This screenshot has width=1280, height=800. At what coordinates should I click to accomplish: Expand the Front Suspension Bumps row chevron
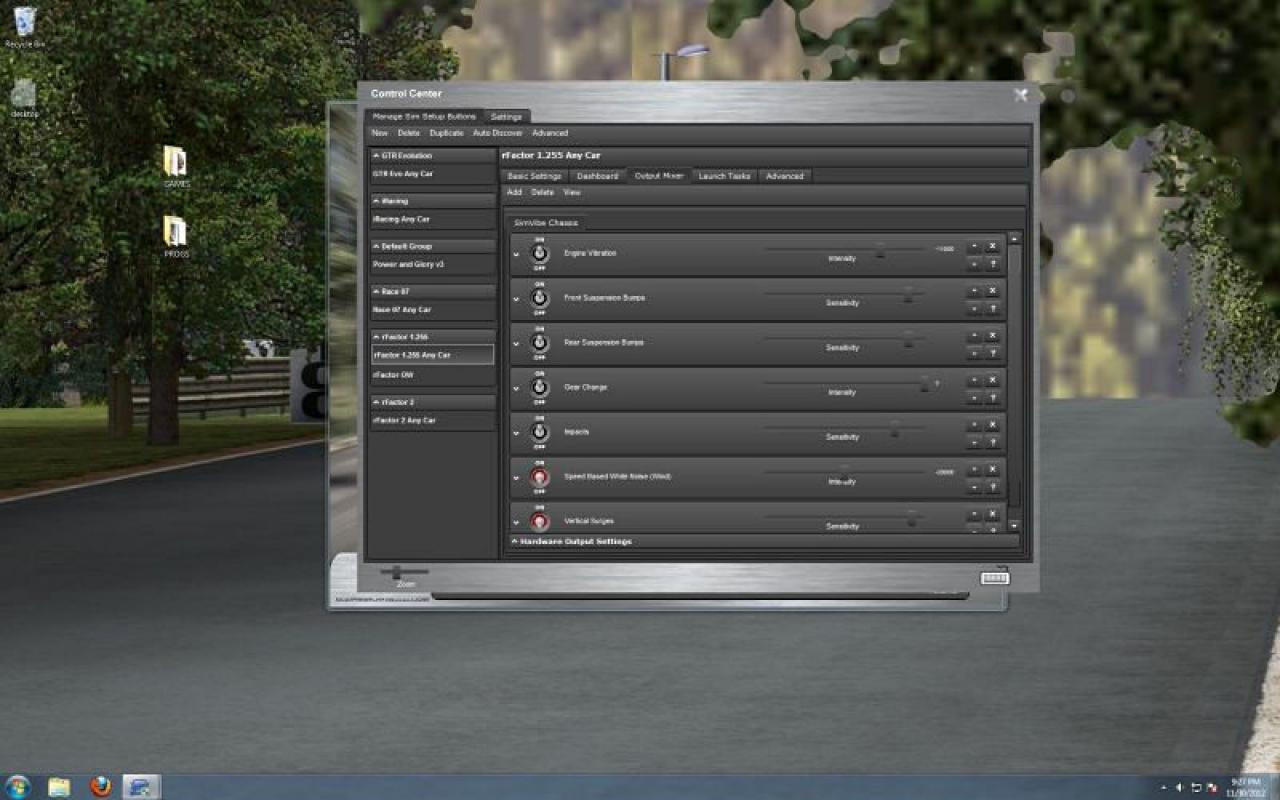click(x=517, y=299)
